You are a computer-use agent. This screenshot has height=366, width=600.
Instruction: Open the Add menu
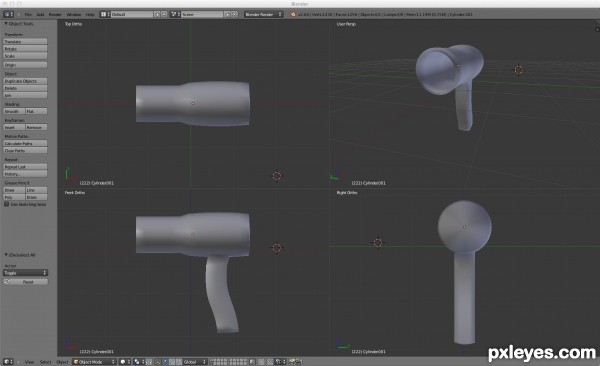tap(40, 14)
